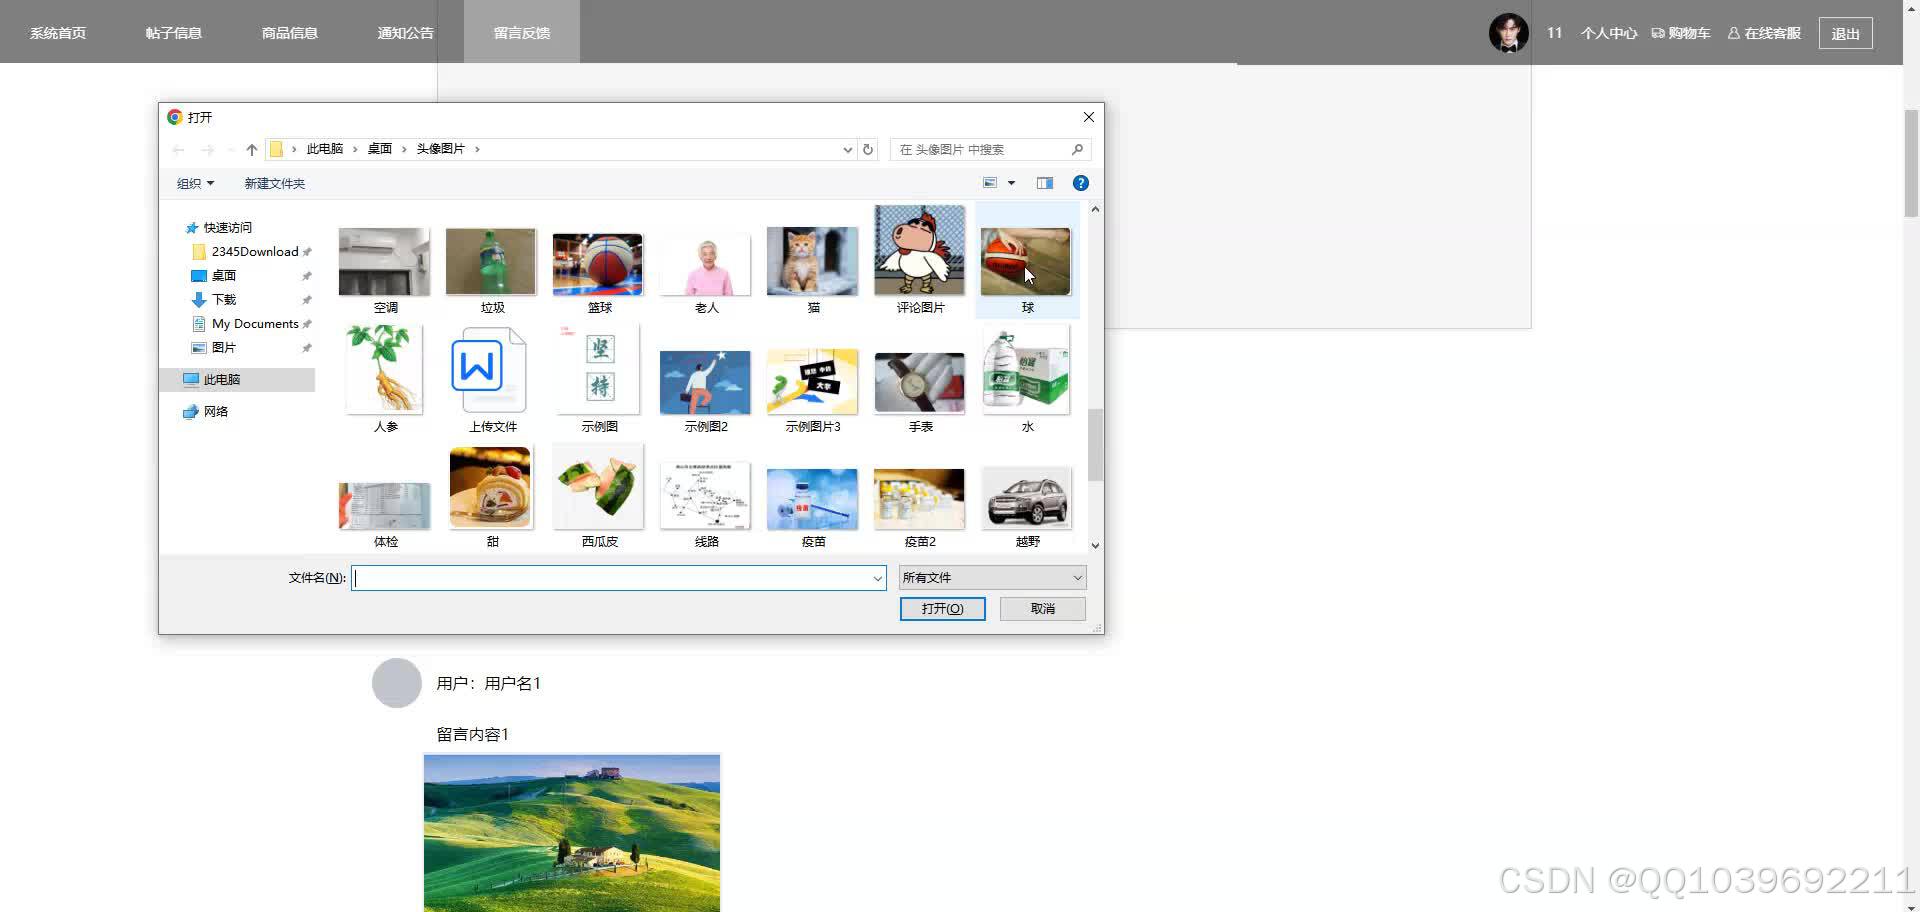Click the 打开(O) button
This screenshot has height=912, width=1920.
[942, 609]
